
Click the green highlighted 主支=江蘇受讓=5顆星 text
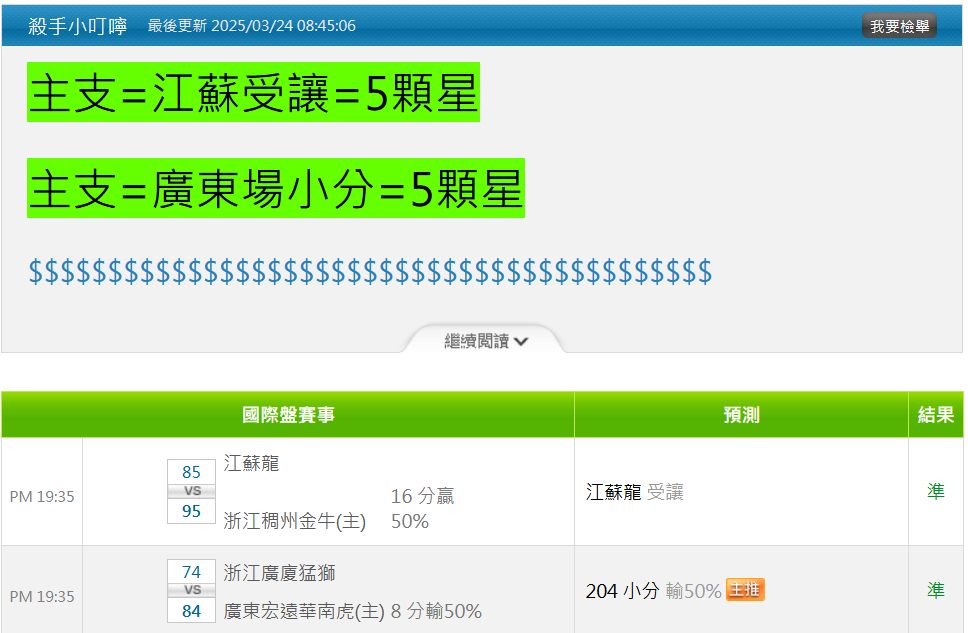click(x=253, y=92)
